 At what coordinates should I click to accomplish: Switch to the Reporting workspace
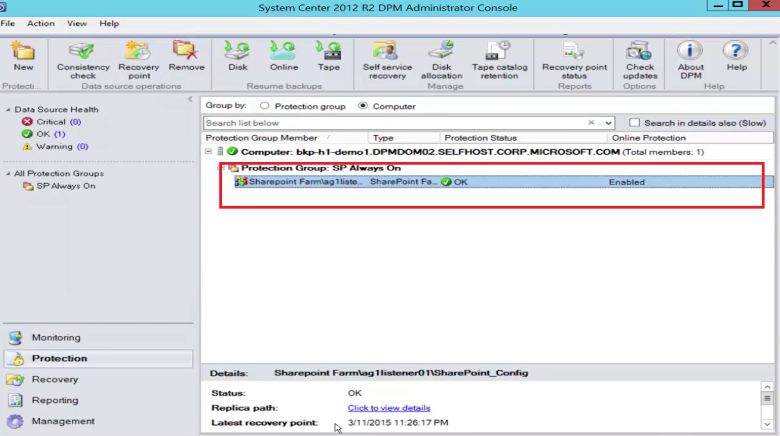pyautogui.click(x=98, y=400)
